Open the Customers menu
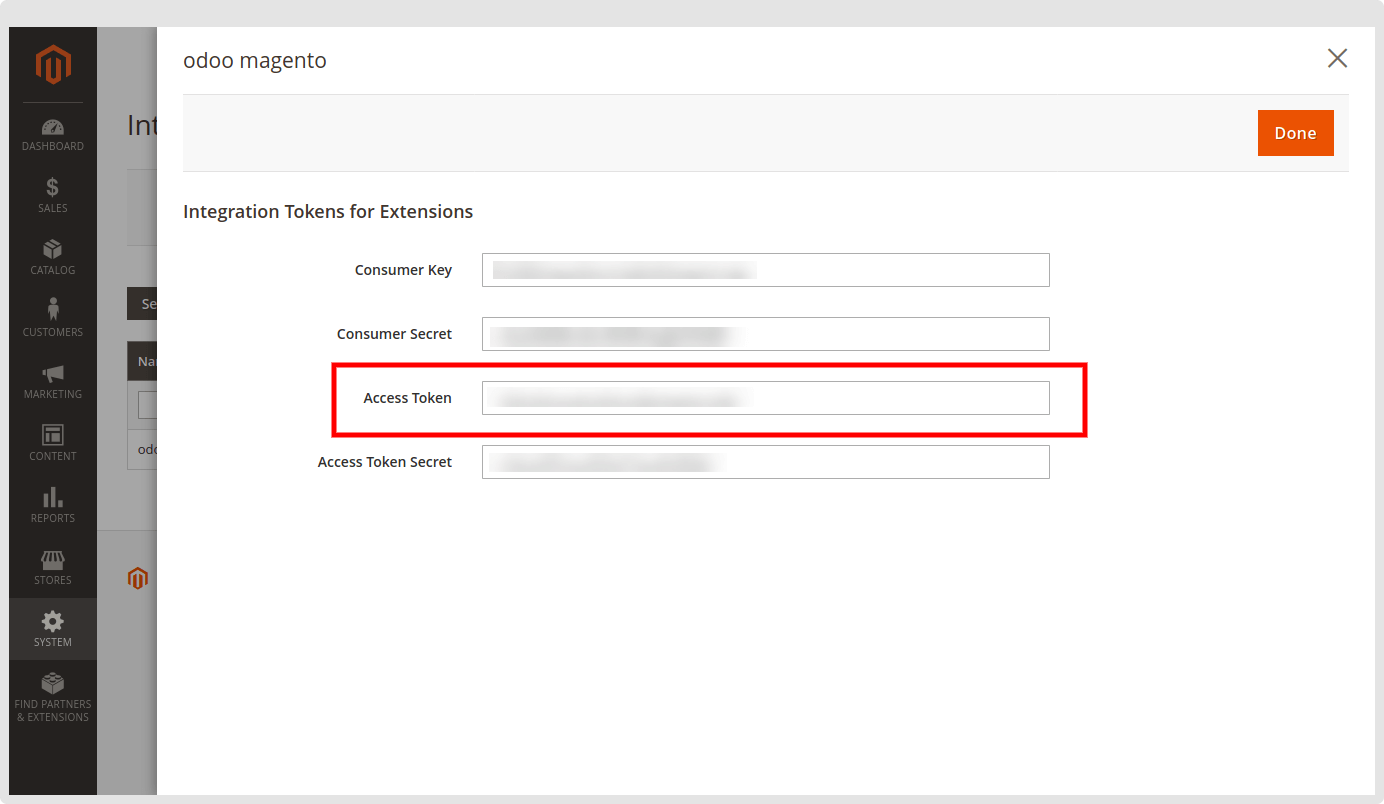 pos(53,320)
